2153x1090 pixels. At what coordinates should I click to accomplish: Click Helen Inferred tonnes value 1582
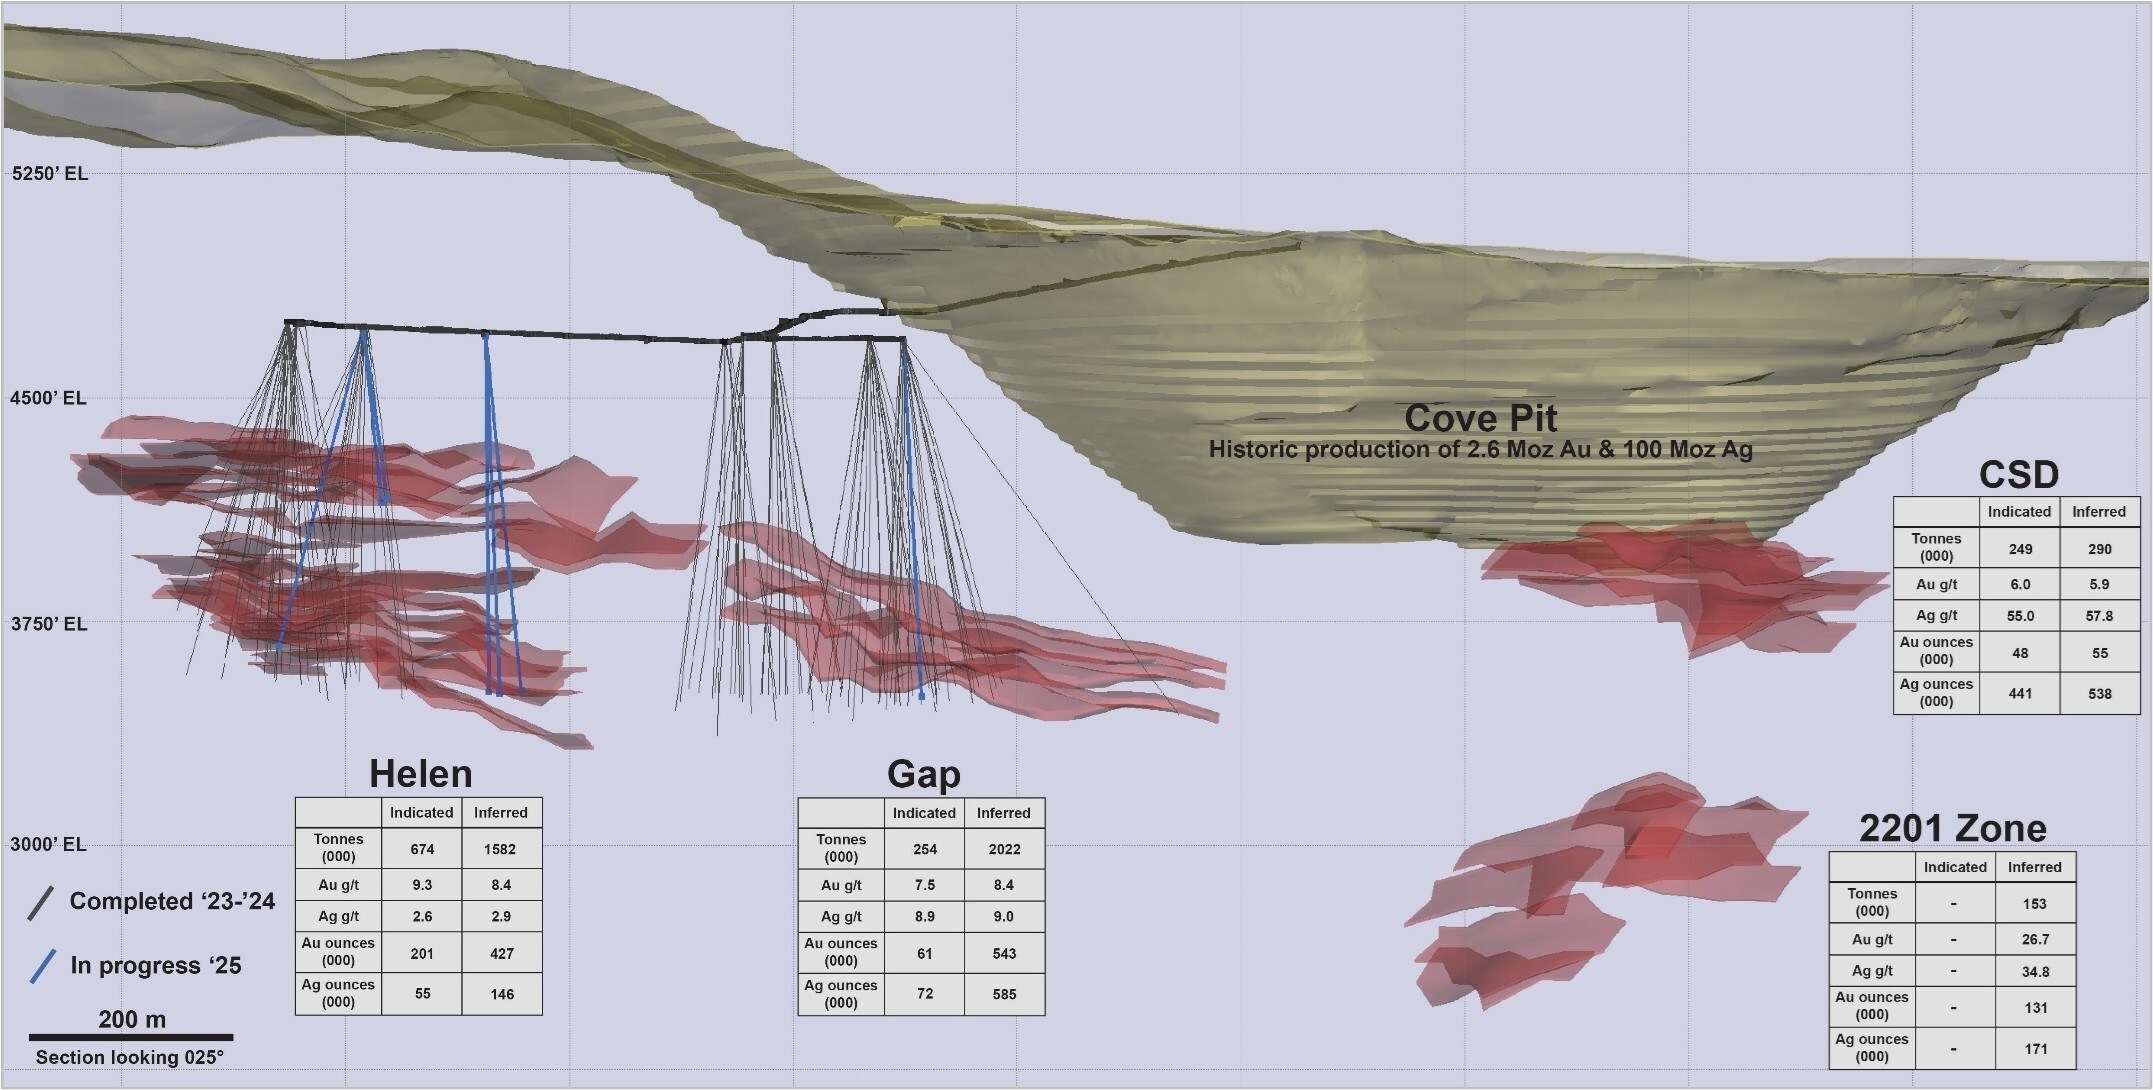click(500, 849)
